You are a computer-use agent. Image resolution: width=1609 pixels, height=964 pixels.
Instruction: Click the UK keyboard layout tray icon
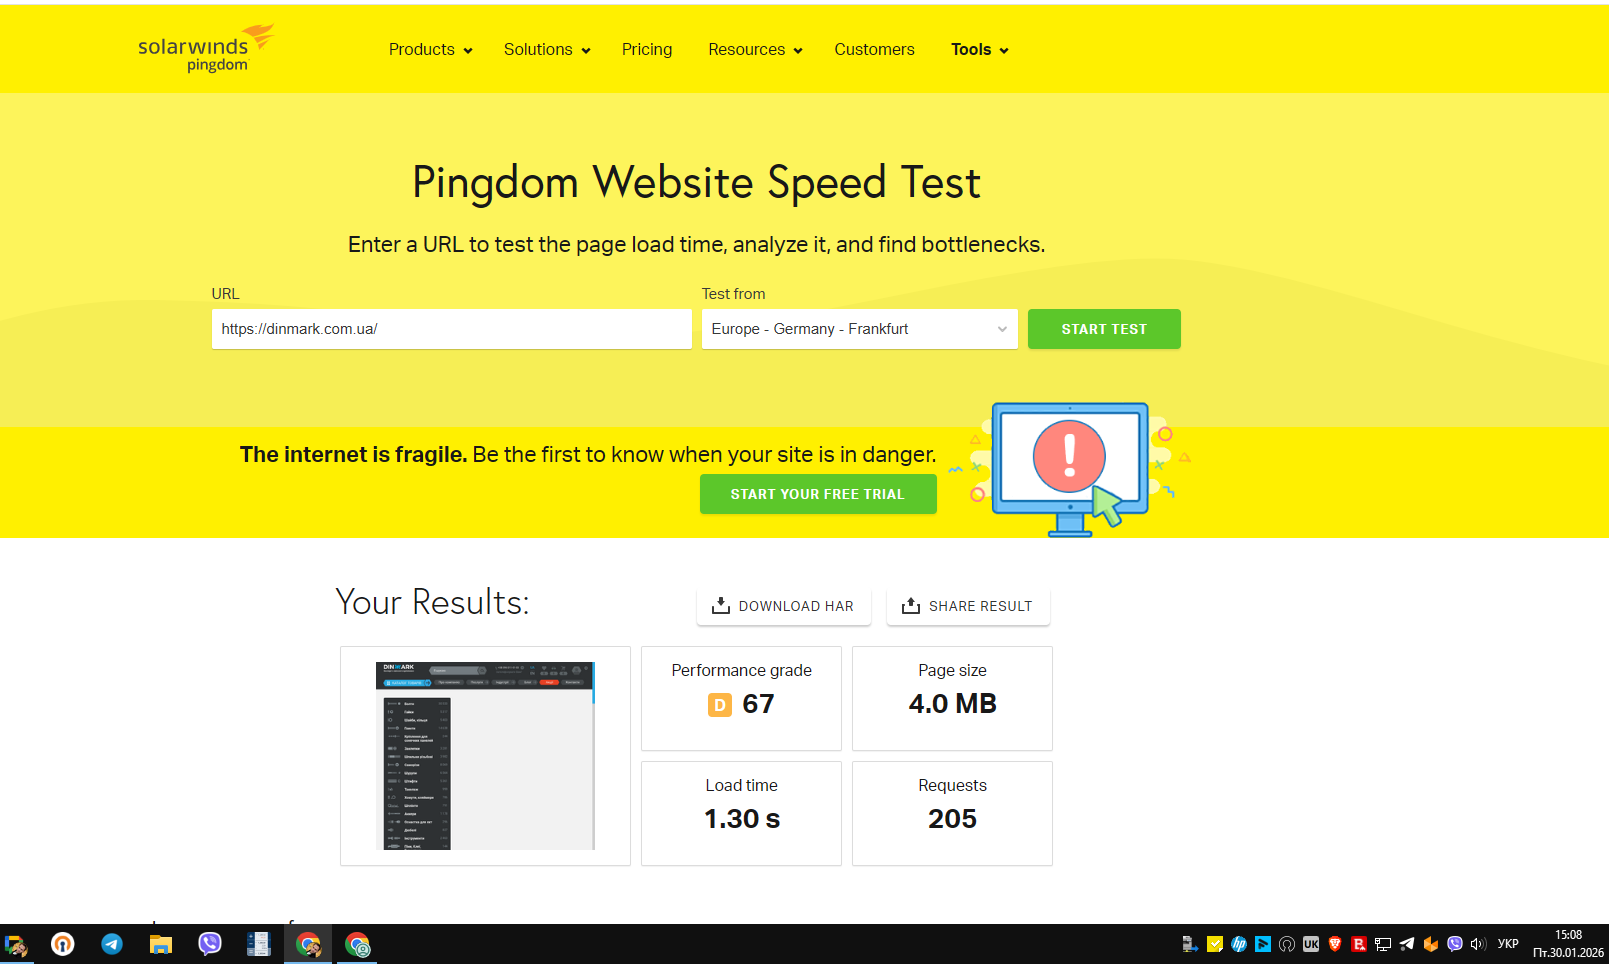[1311, 944]
